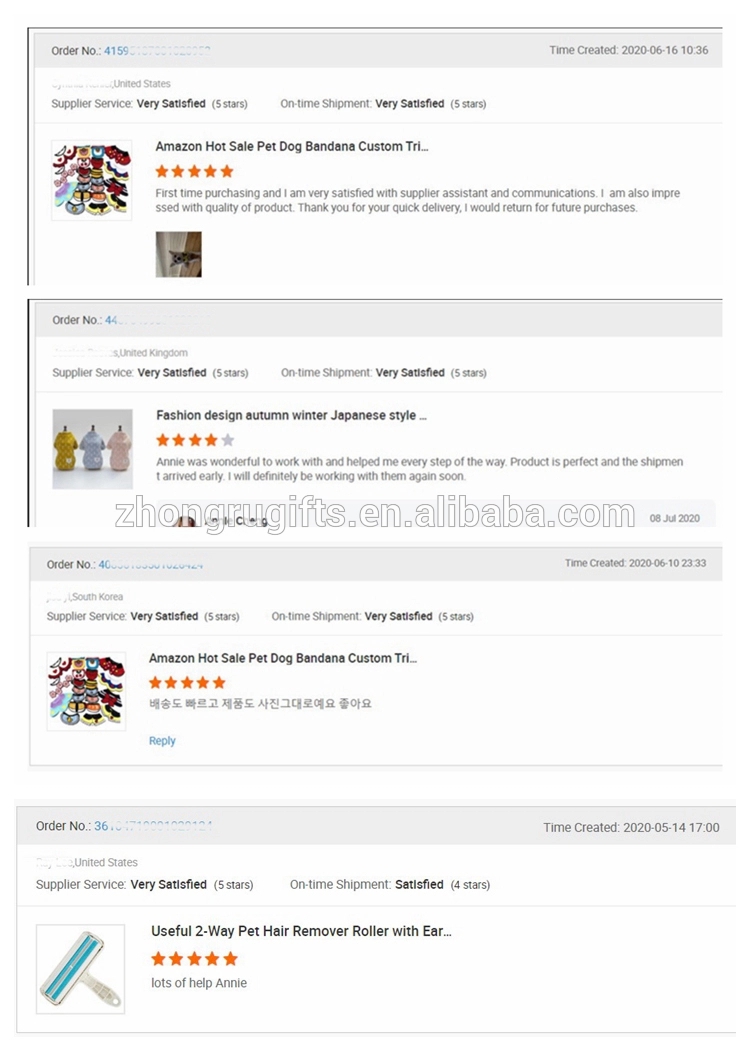Open order number starting with 44
The height and width of the screenshot is (1052, 750).
(x=156, y=320)
